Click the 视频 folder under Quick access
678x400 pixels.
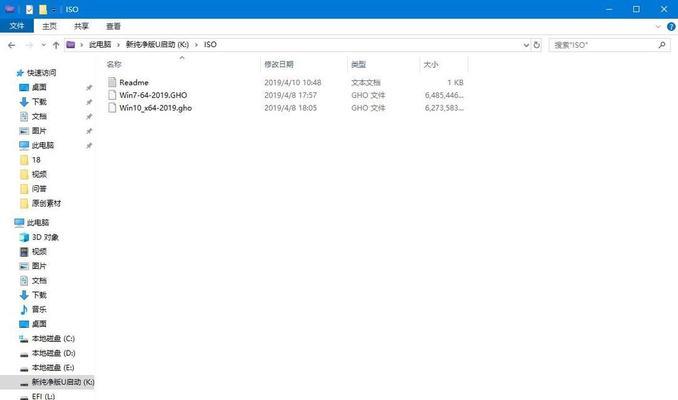(39, 174)
